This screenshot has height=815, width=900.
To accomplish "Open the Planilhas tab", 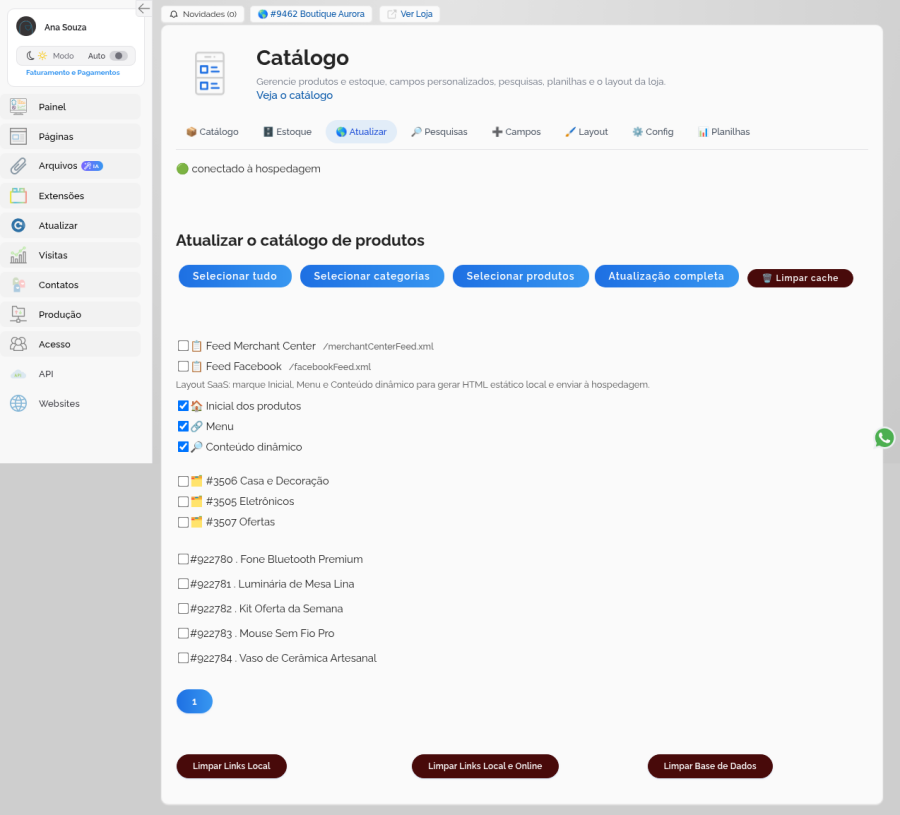I will [723, 131].
